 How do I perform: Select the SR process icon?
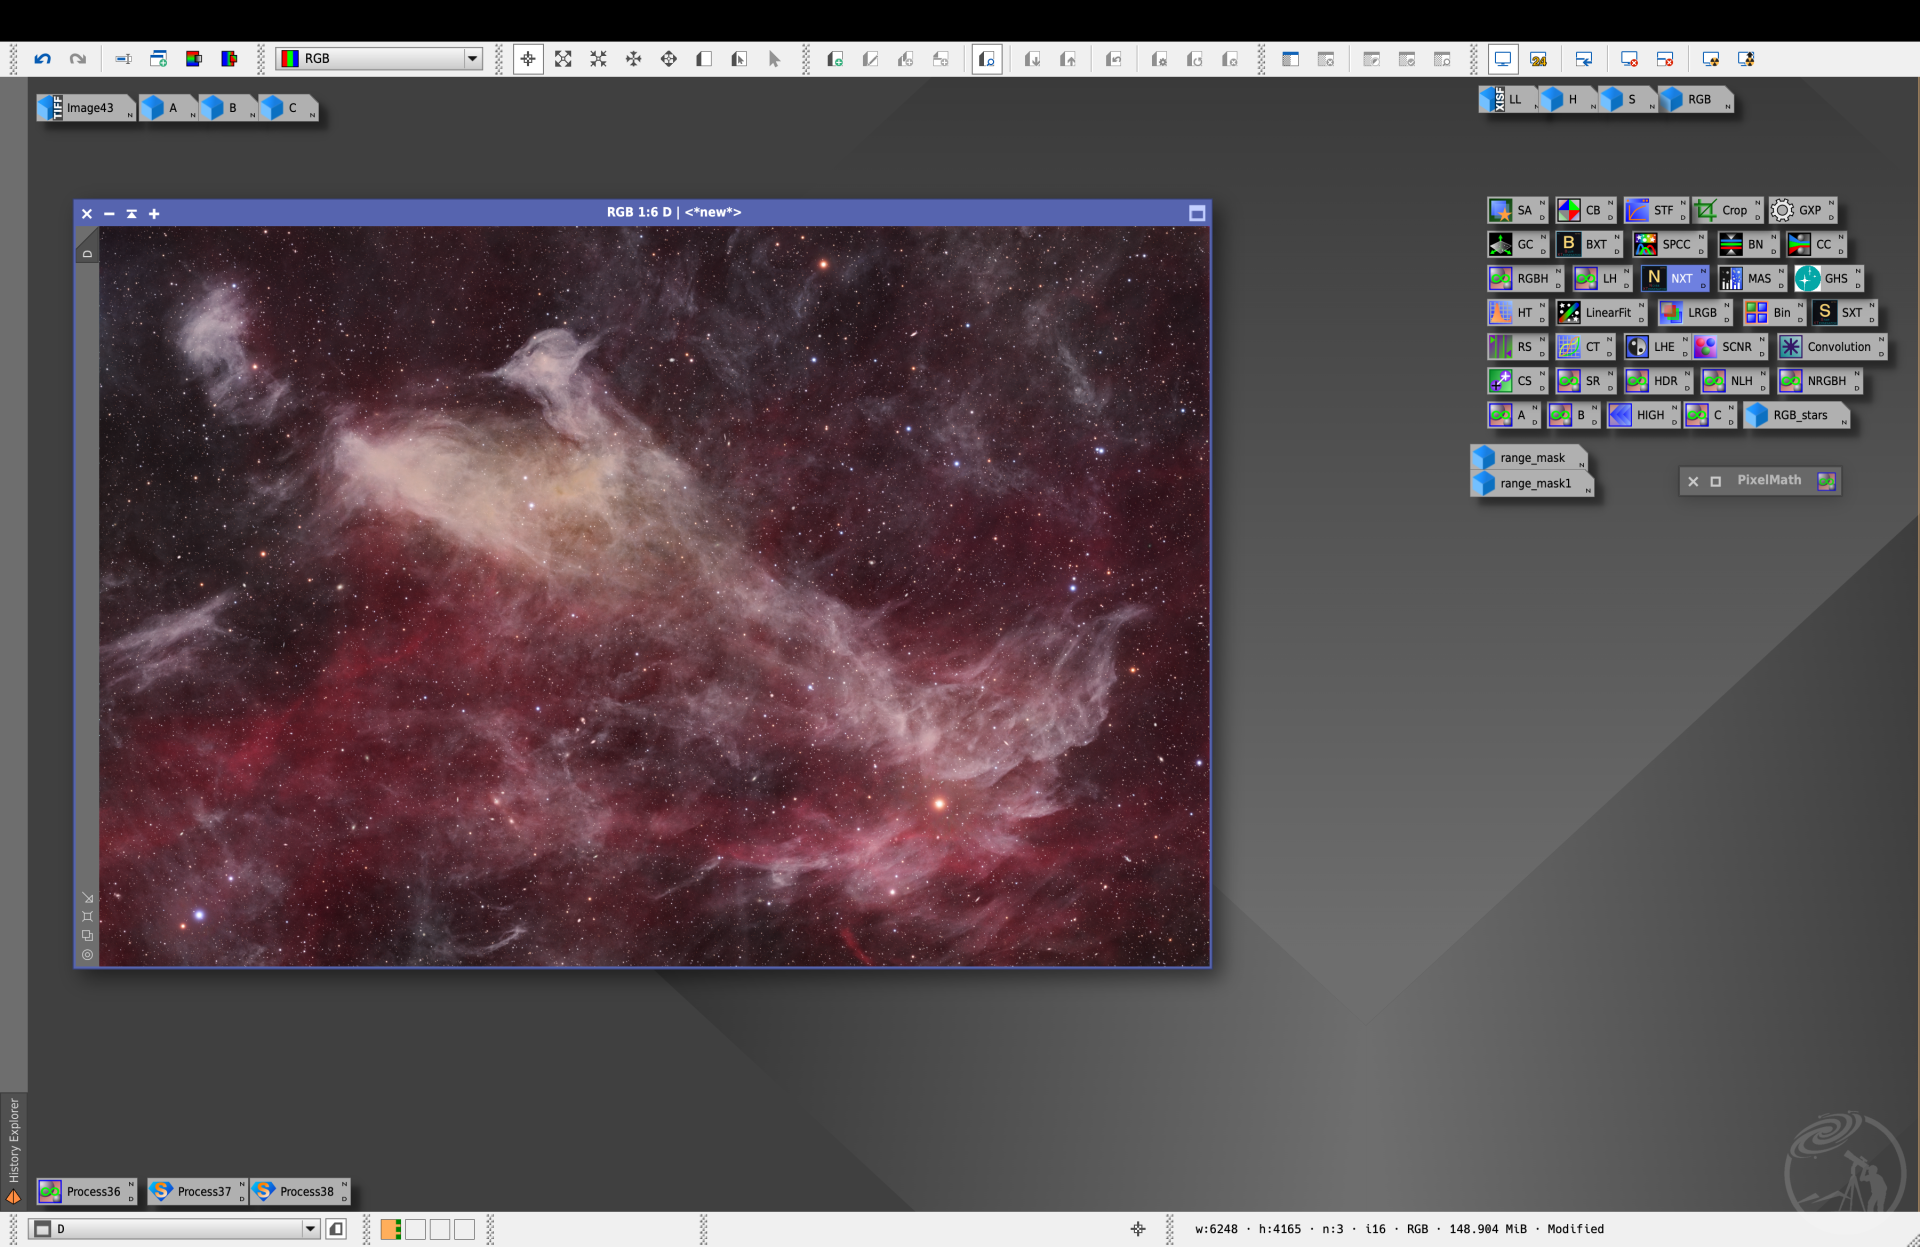1584,380
